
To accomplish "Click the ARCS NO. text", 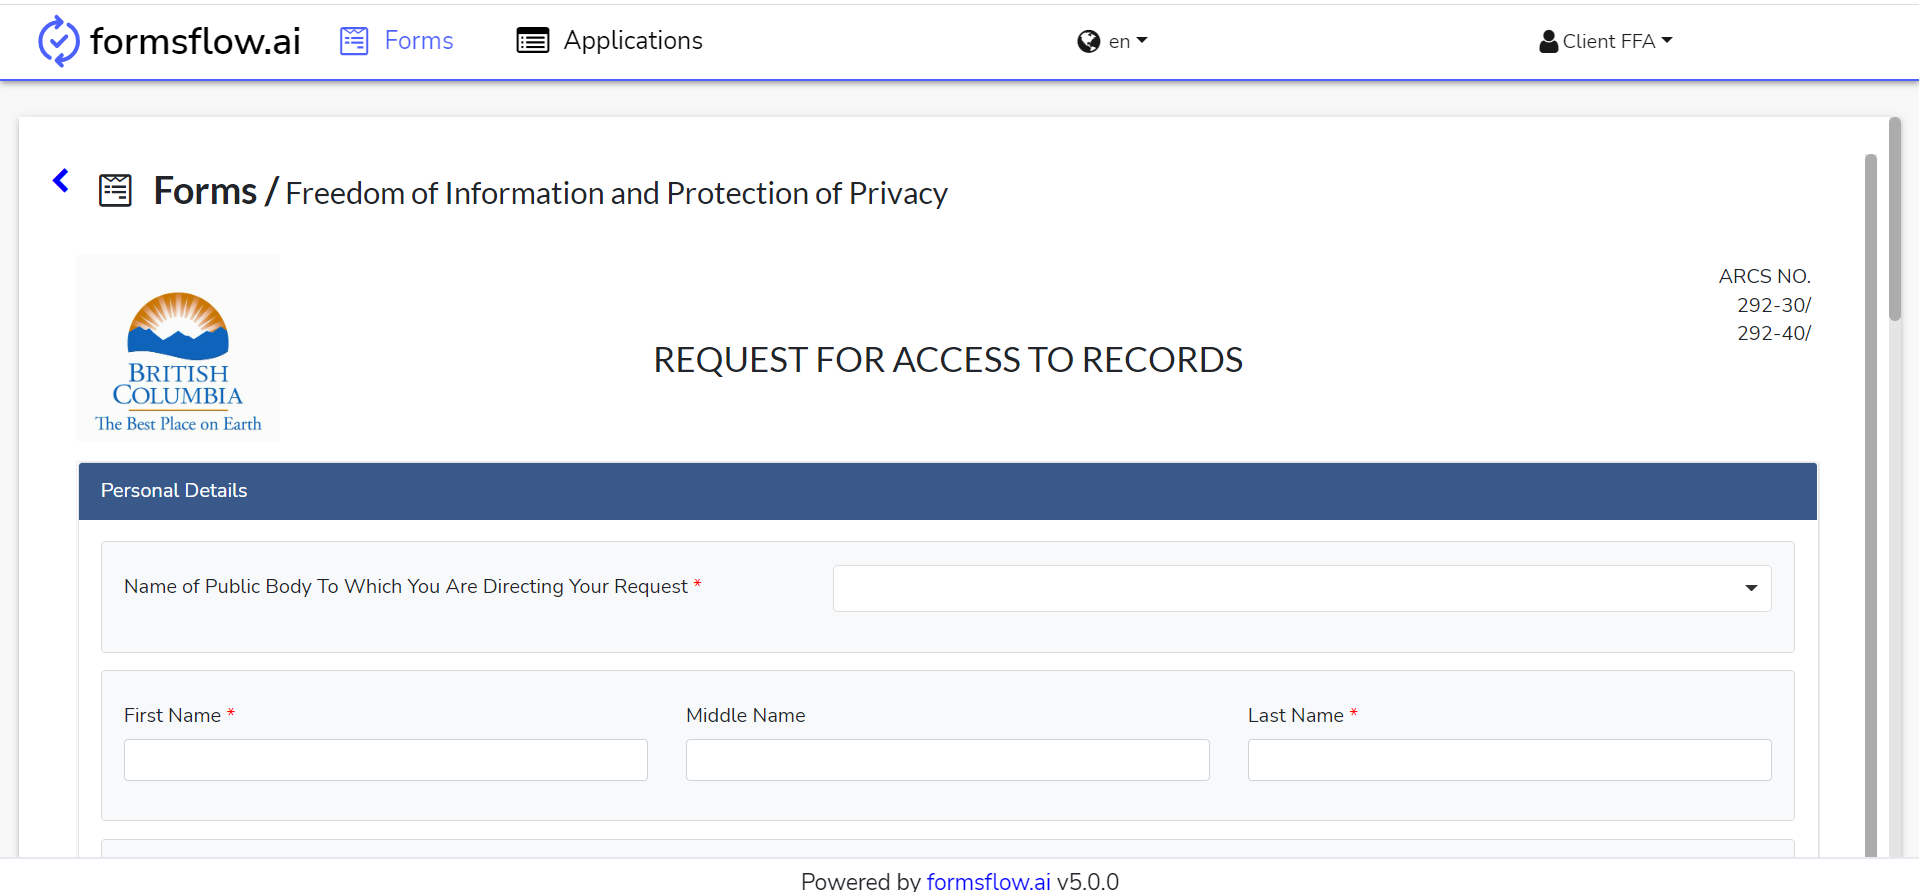I will (1765, 276).
